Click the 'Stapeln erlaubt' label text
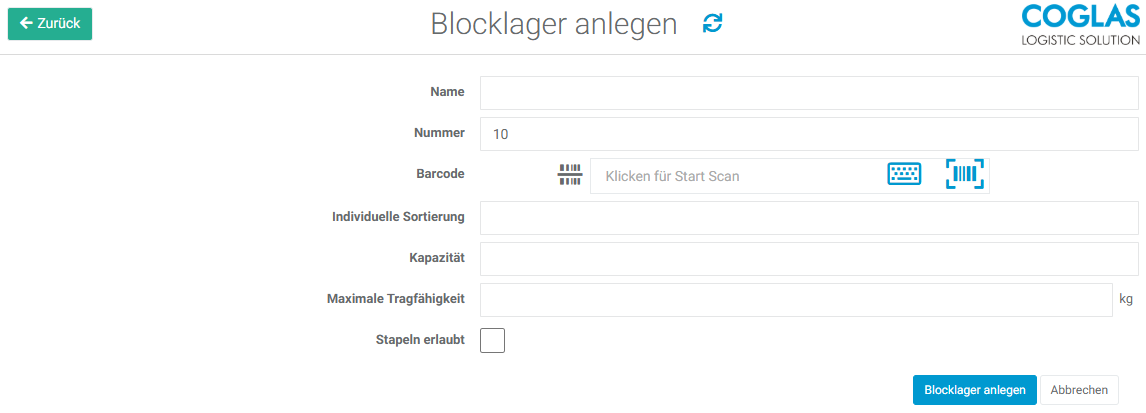This screenshot has height=413, width=1146. [x=413, y=340]
